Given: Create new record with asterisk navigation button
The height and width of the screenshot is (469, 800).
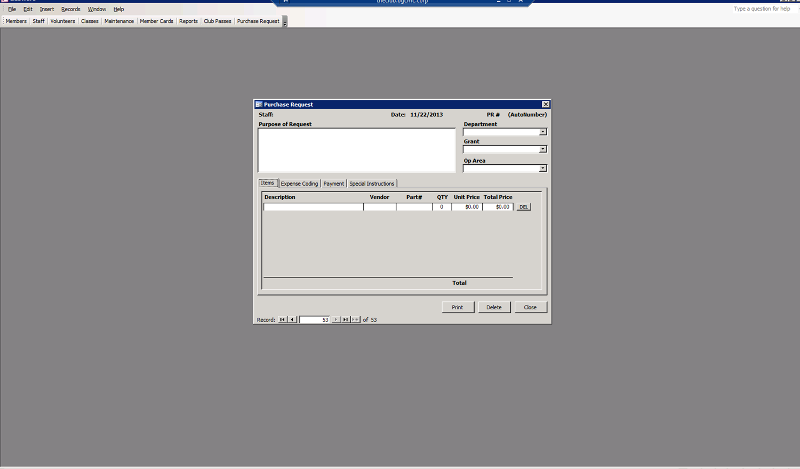Looking at the screenshot, I should tap(356, 319).
